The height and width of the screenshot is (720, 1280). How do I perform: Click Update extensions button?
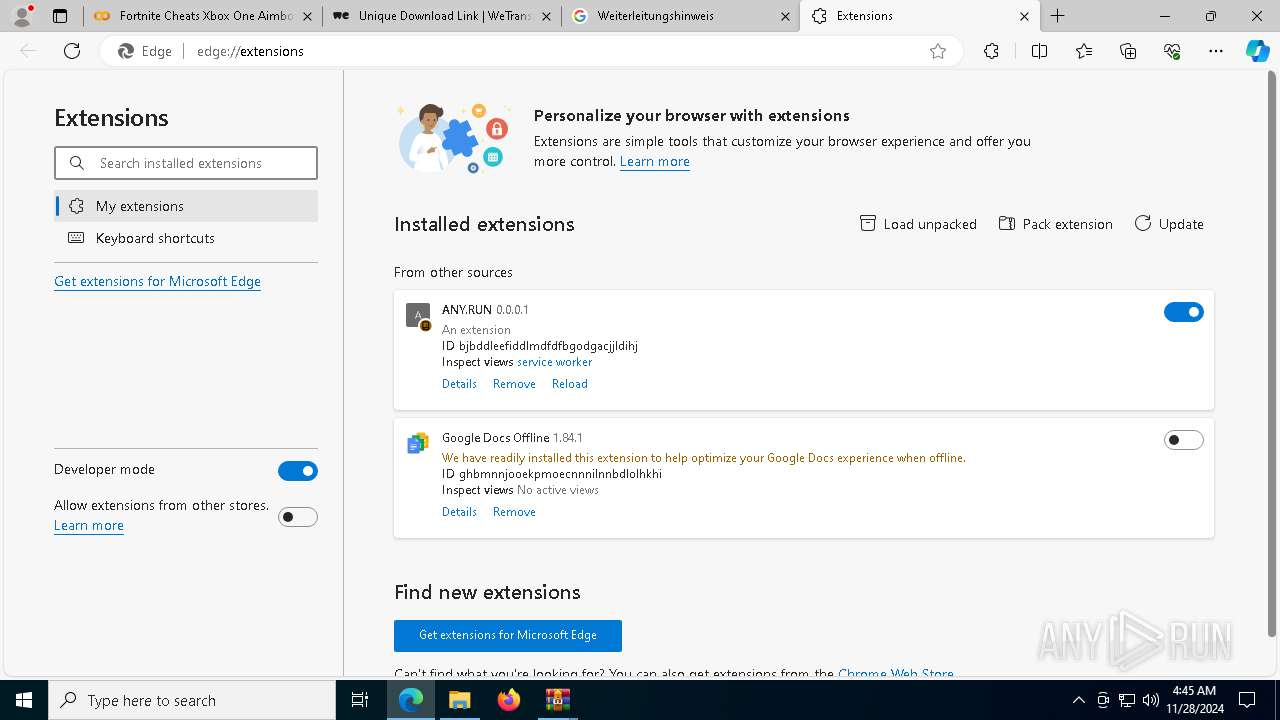(x=1169, y=224)
